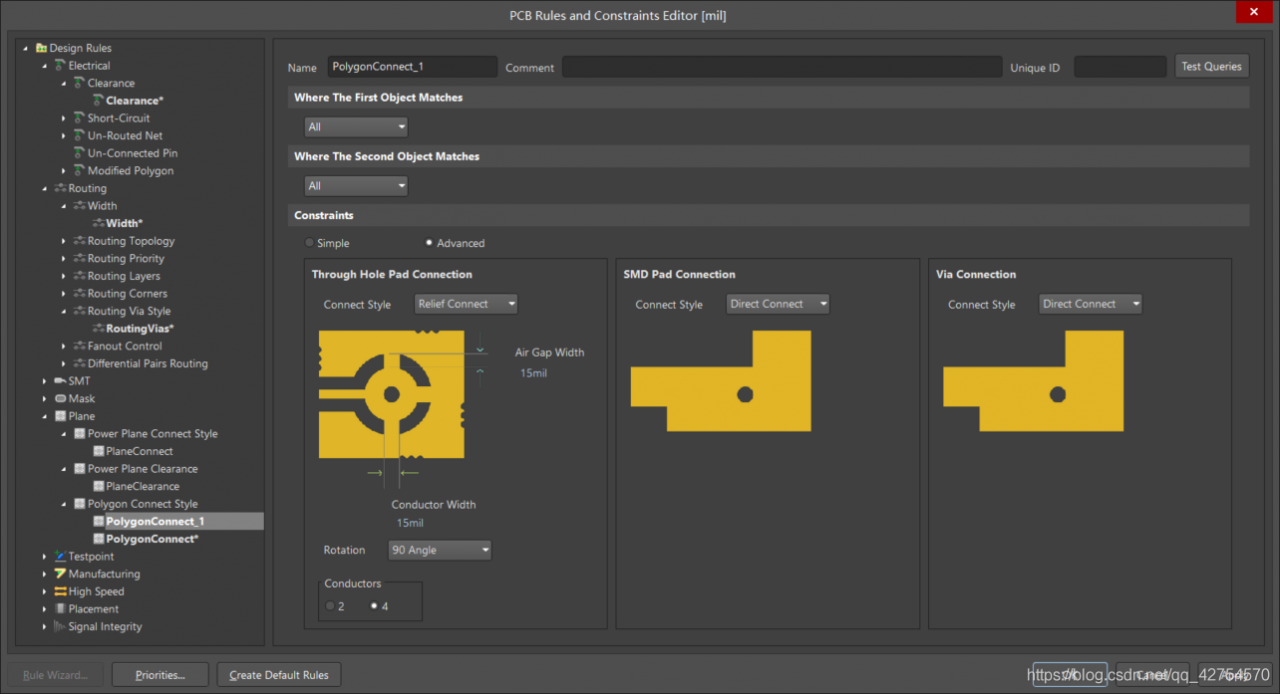1280x694 pixels.
Task: Select the Advanced constraints radio button
Action: (x=429, y=243)
